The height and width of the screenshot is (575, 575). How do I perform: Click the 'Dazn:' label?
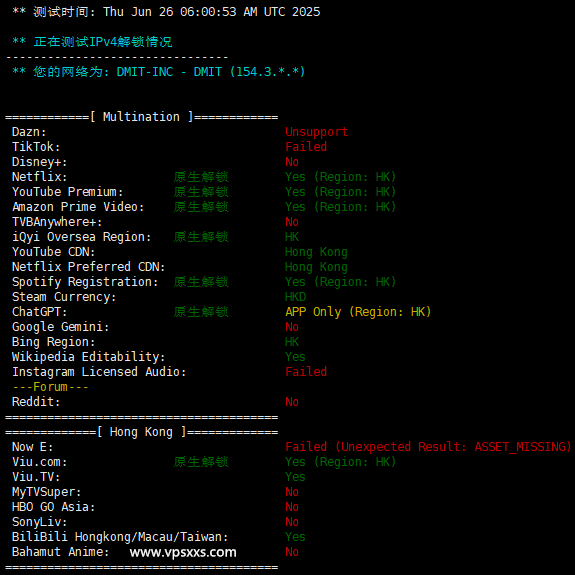click(29, 132)
